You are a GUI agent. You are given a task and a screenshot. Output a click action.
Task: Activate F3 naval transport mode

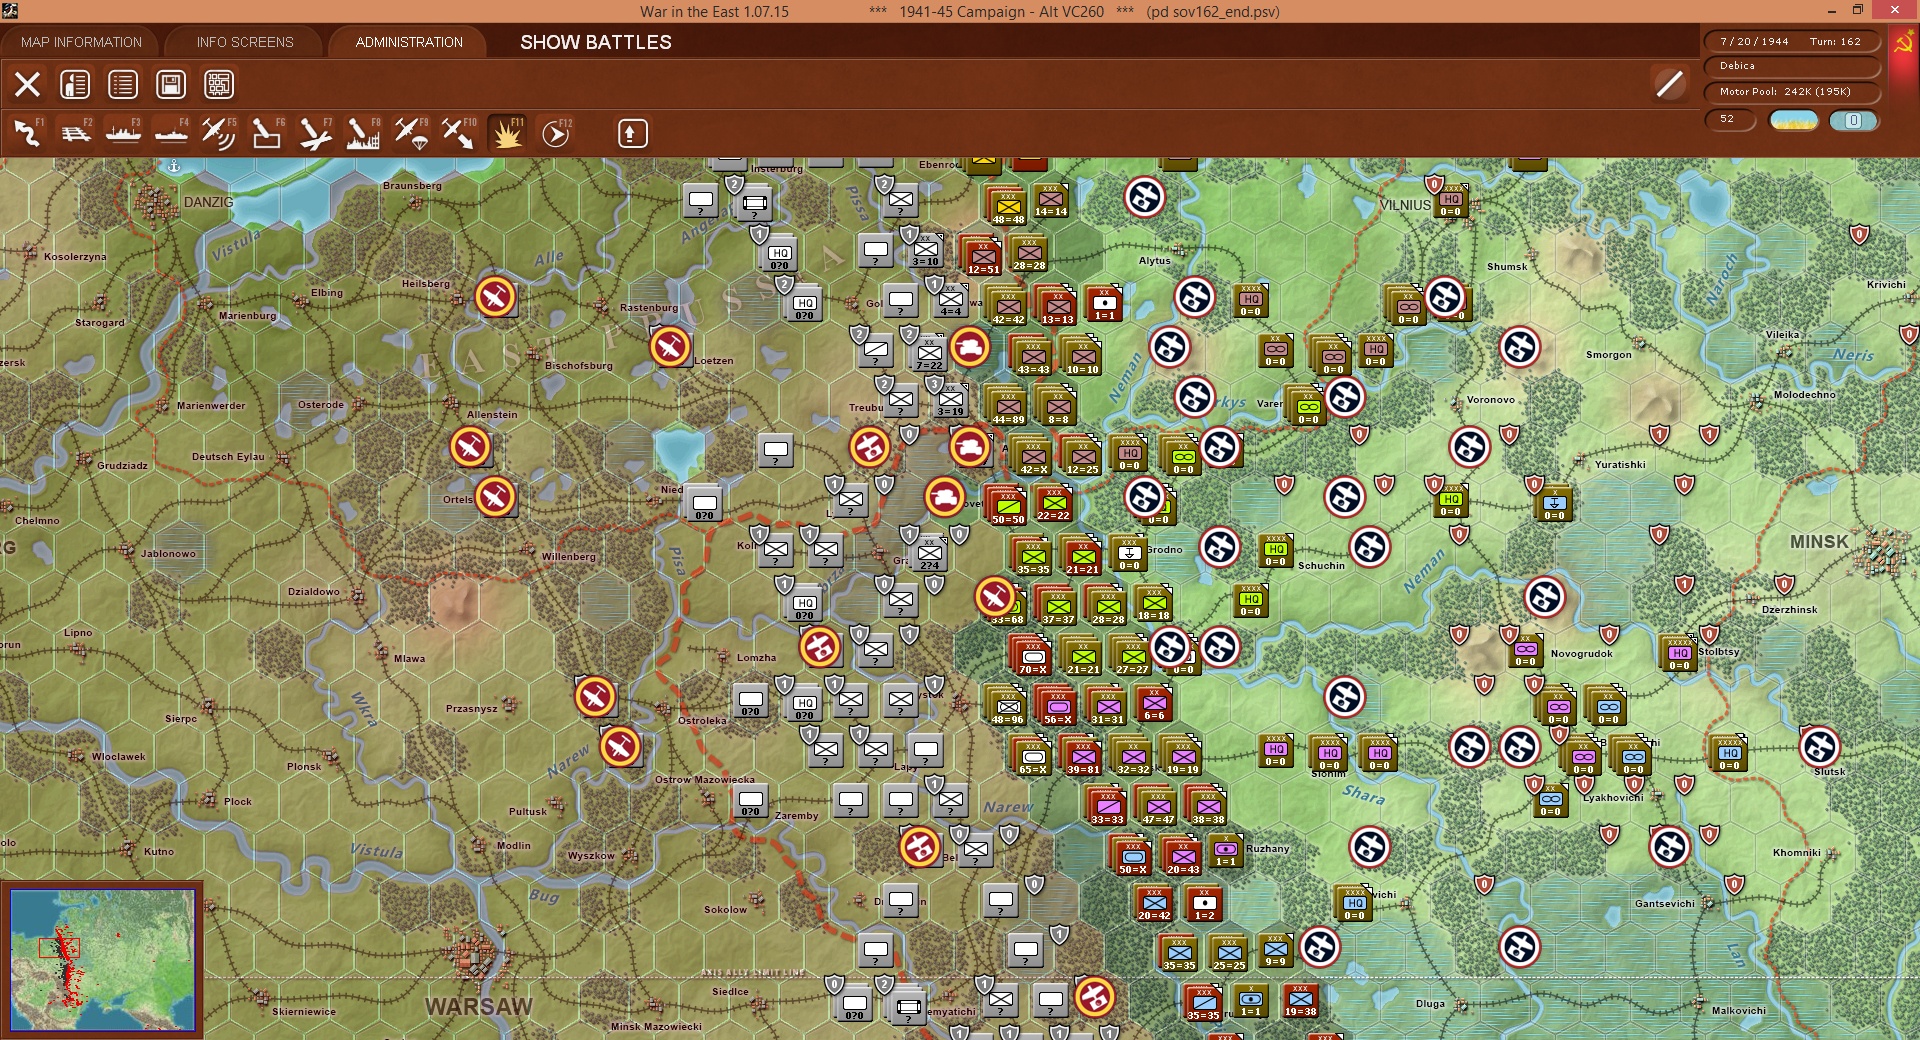pyautogui.click(x=123, y=133)
